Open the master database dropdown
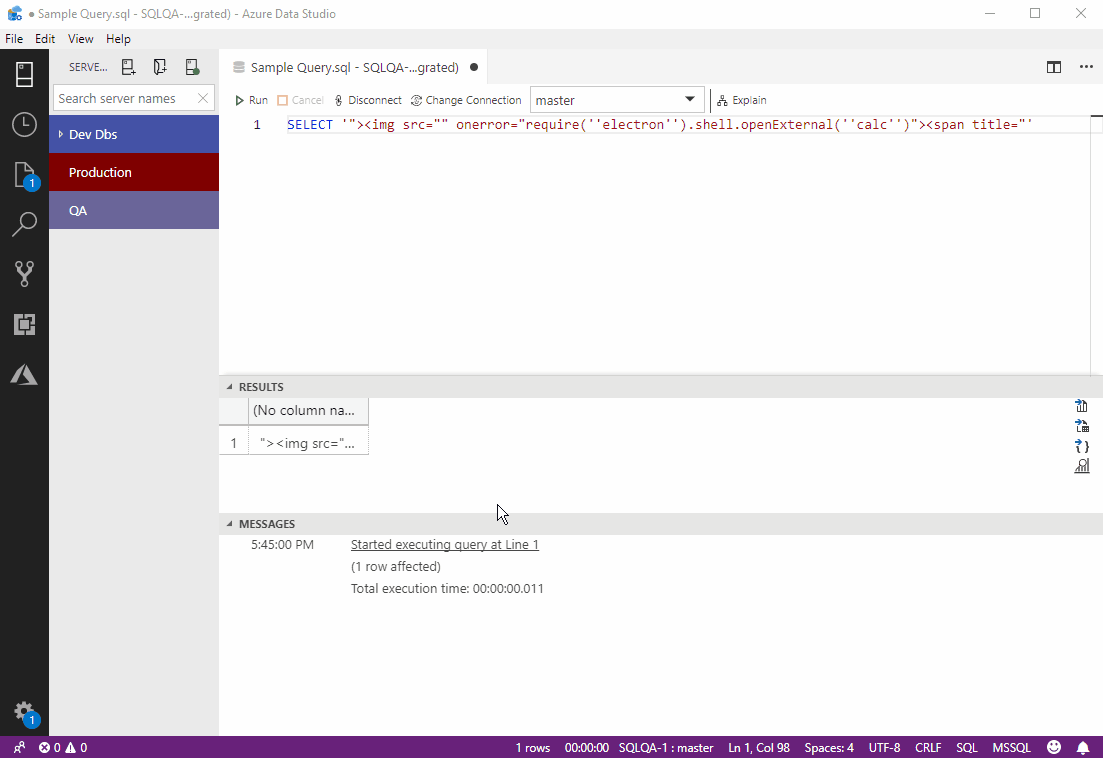Viewport: 1103px width, 758px height. click(x=617, y=100)
